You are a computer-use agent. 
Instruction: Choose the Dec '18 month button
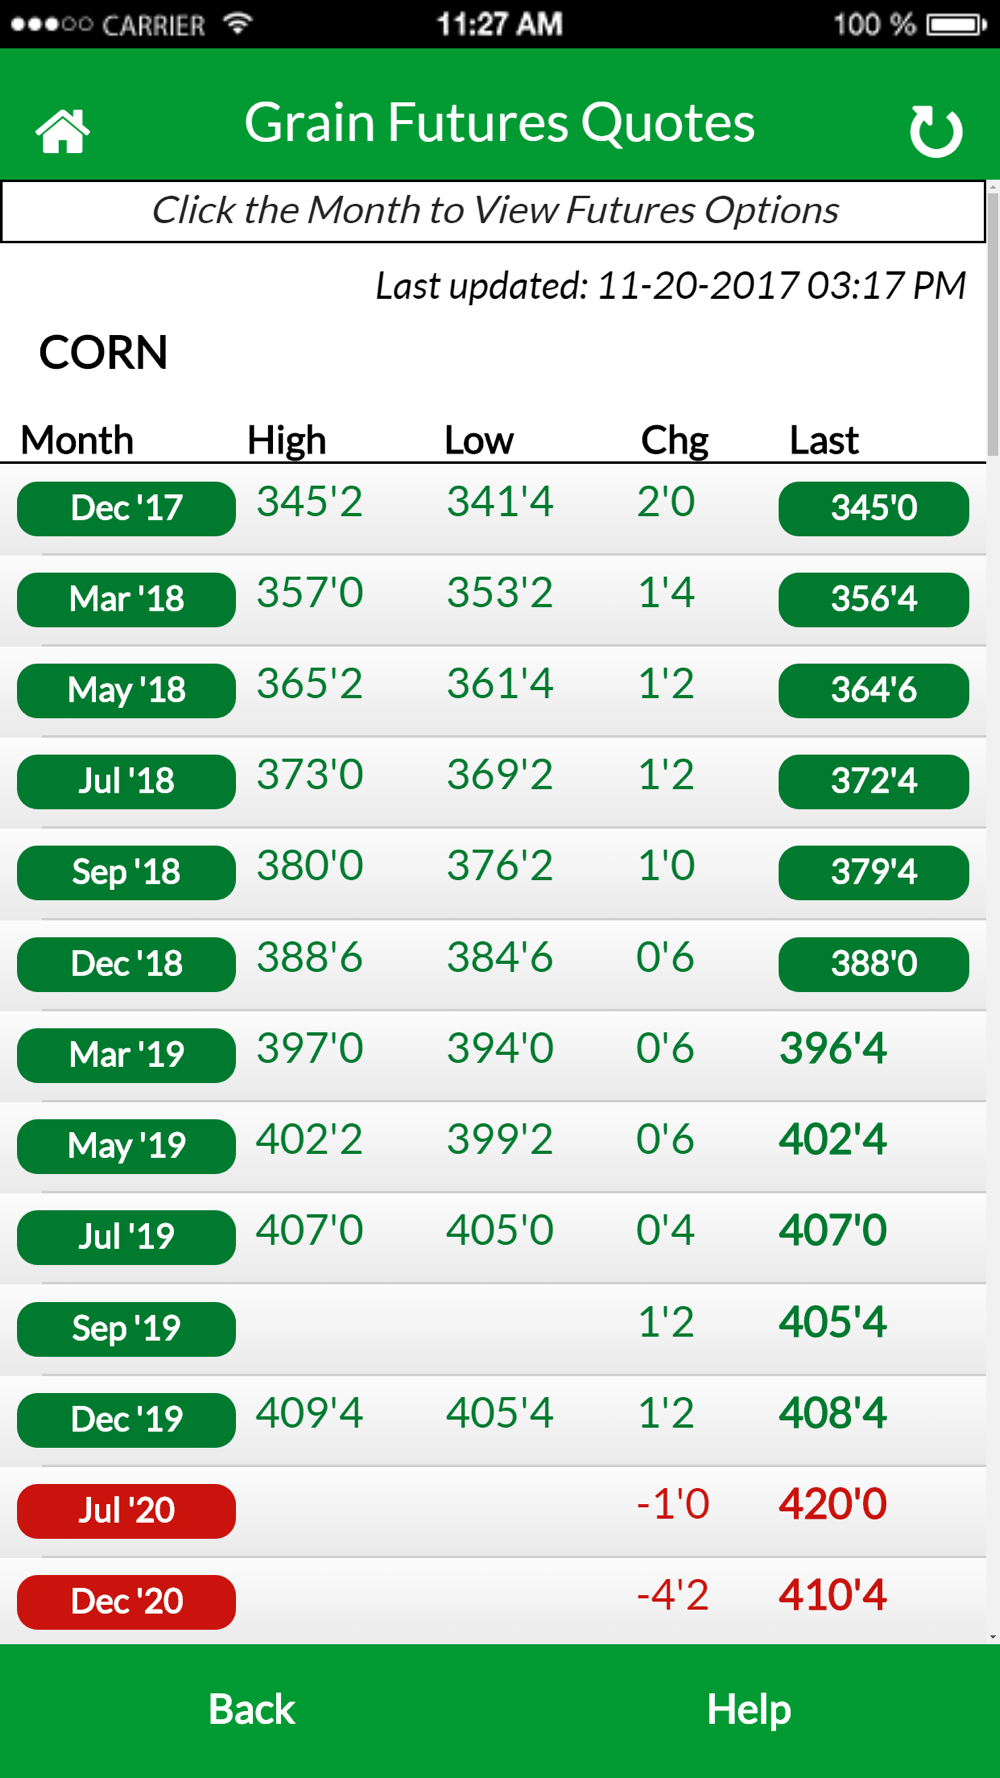pyautogui.click(x=126, y=964)
